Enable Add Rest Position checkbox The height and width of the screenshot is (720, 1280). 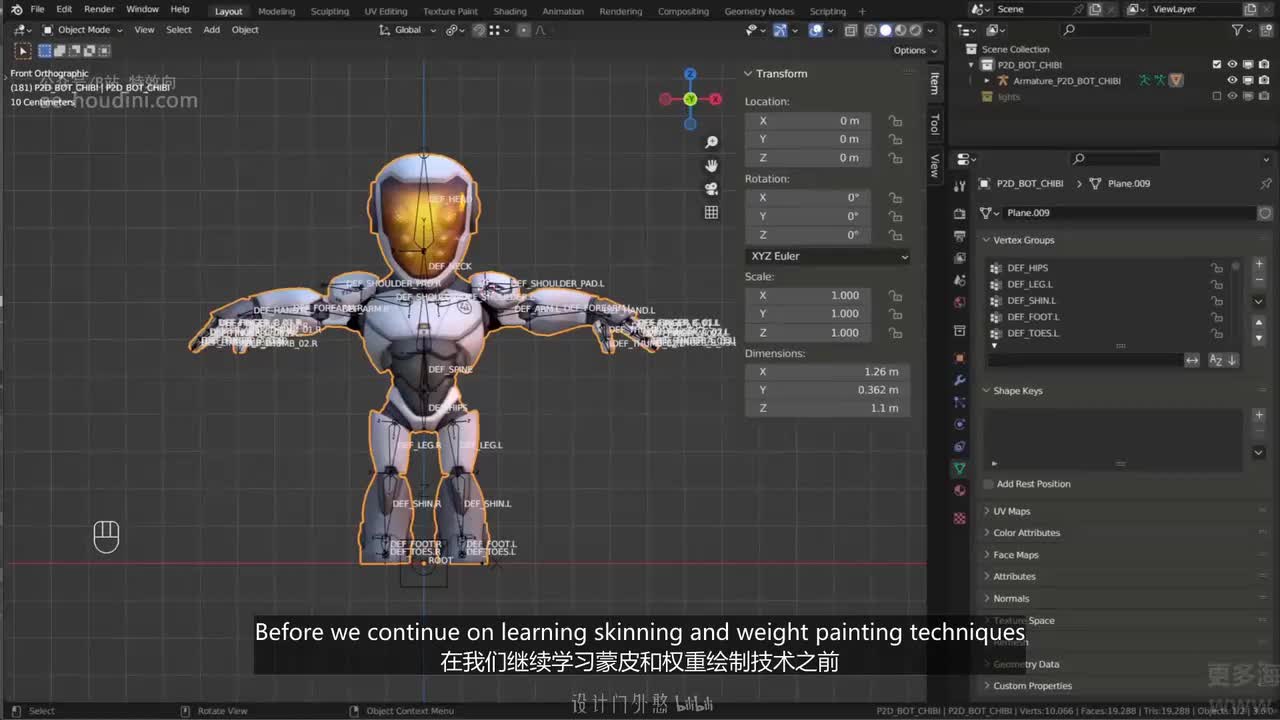[x=988, y=484]
